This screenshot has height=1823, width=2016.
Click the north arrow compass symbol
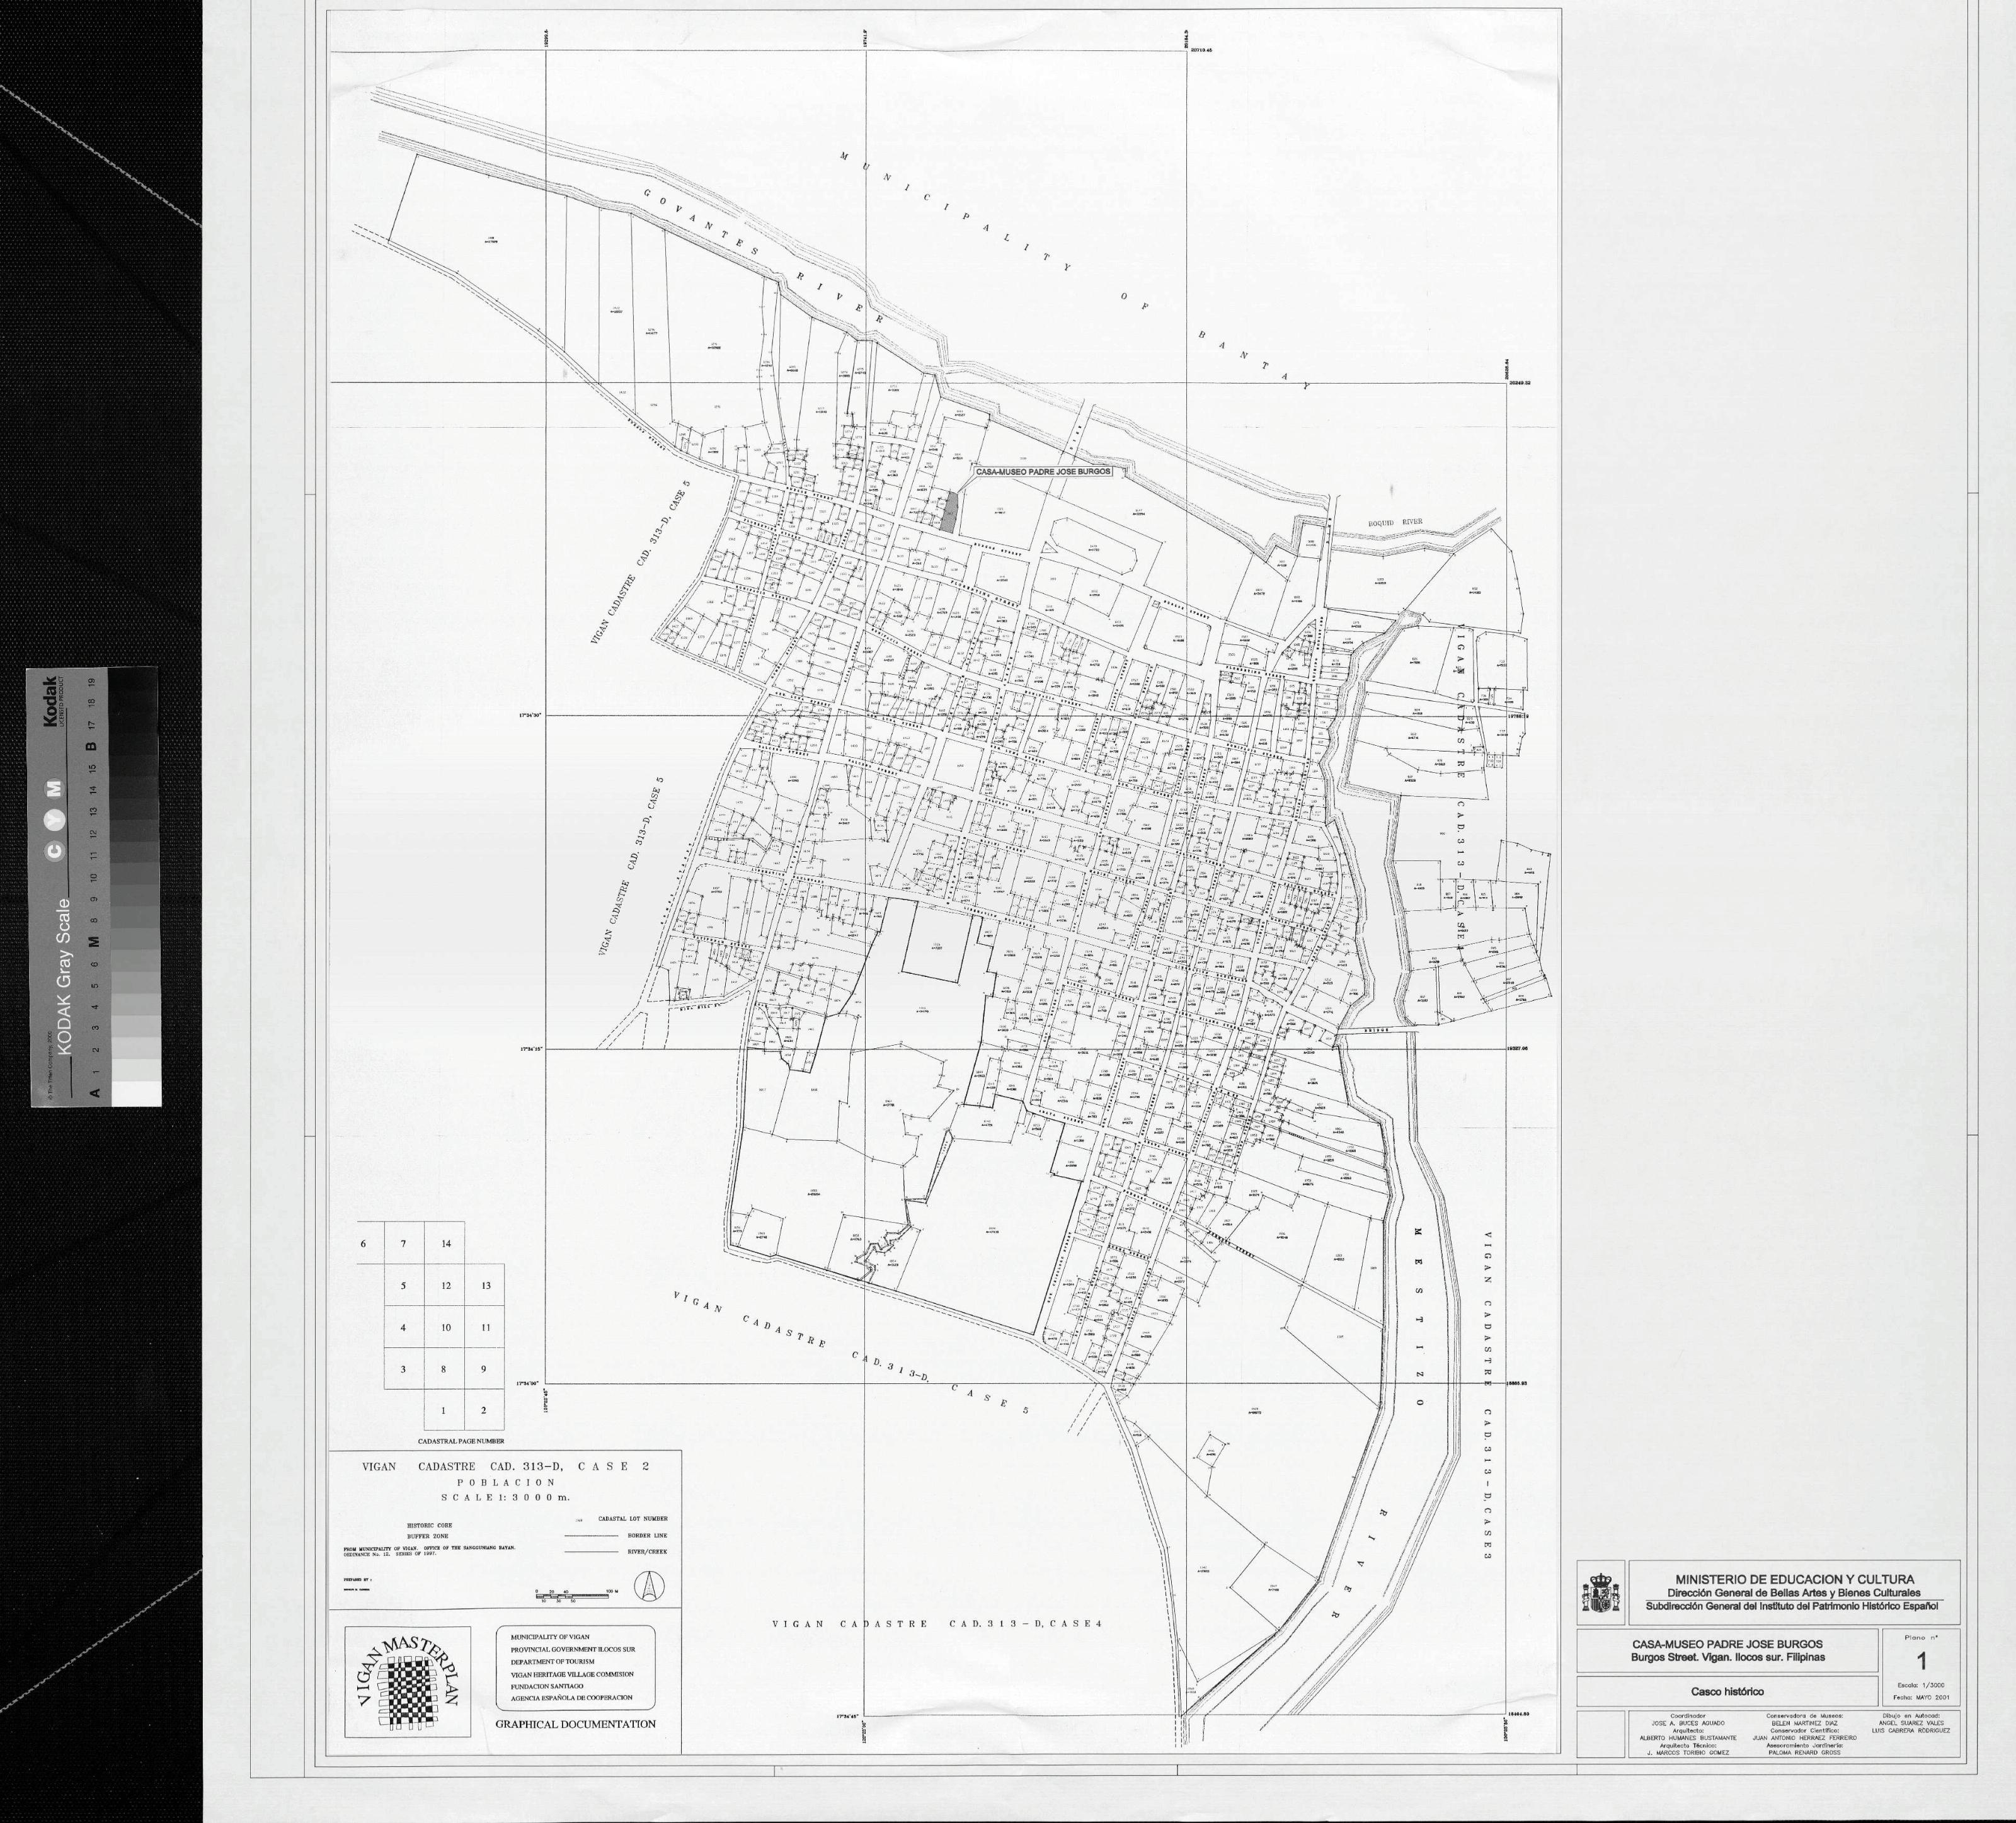click(651, 1585)
